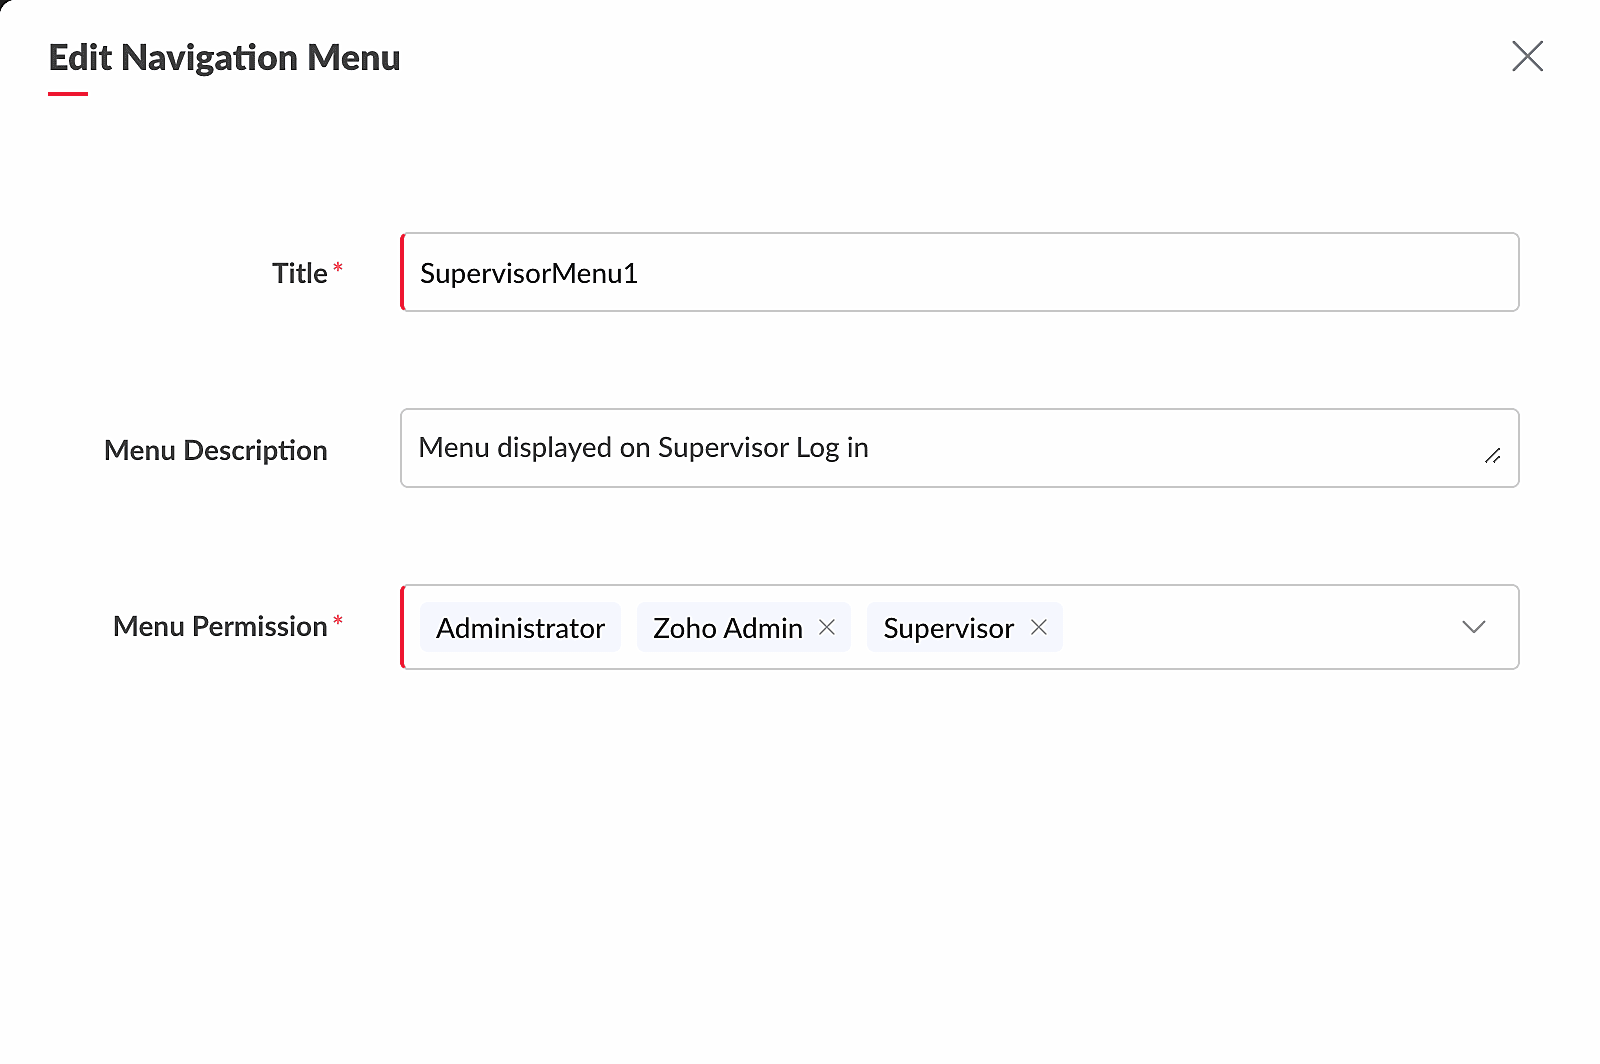1600x1064 pixels.
Task: Click the Menu Description resize handle
Action: [1492, 456]
